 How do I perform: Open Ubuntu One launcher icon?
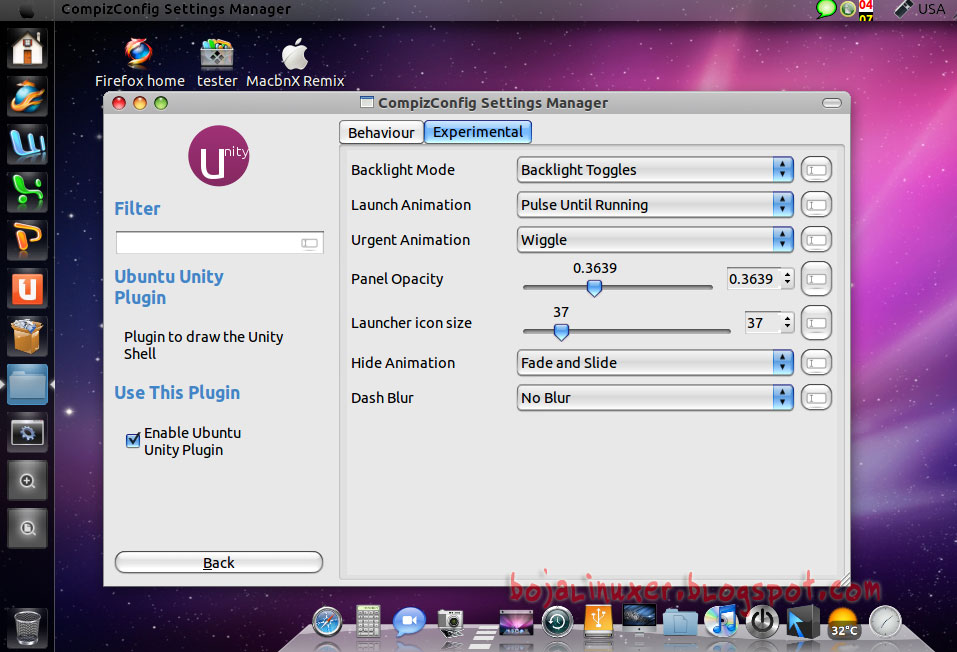pos(27,288)
